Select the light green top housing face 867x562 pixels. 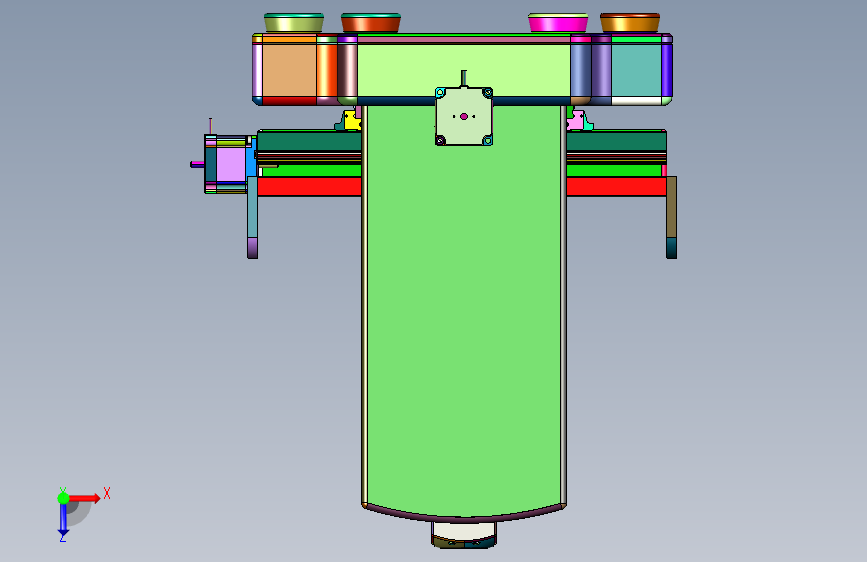pyautogui.click(x=463, y=64)
